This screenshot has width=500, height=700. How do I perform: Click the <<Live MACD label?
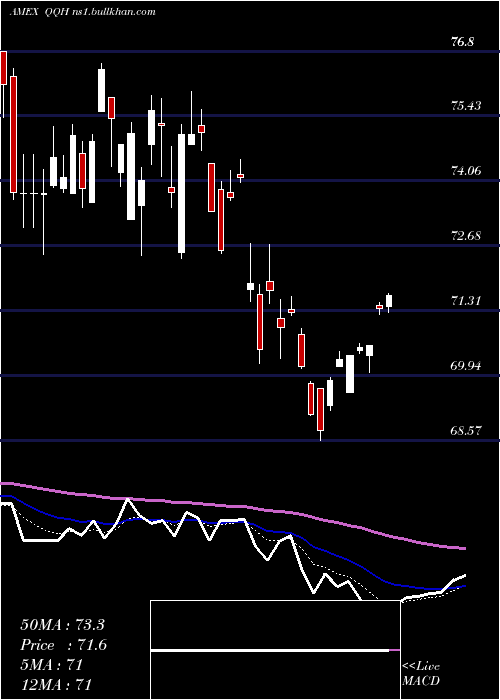point(421,674)
